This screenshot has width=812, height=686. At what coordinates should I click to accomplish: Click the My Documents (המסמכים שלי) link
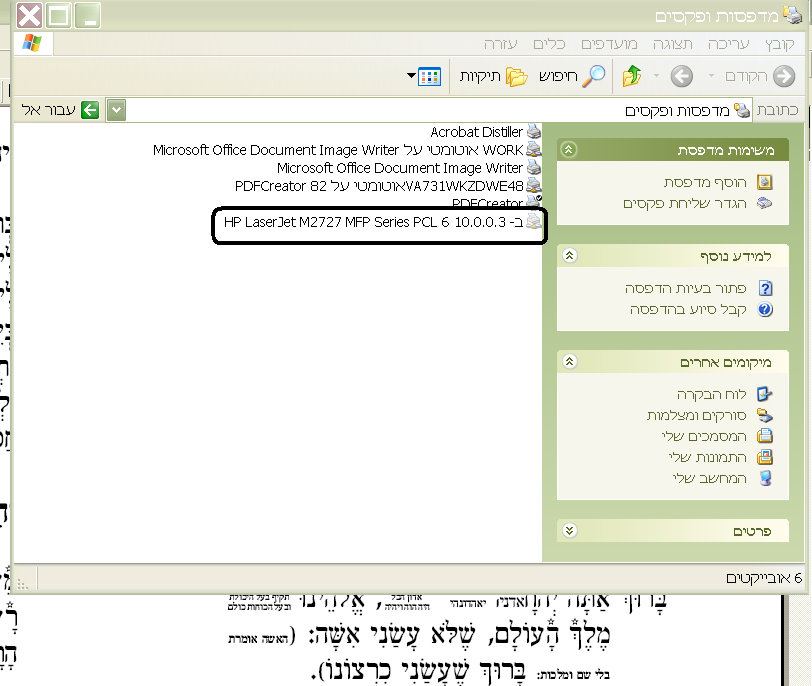pyautogui.click(x=704, y=436)
